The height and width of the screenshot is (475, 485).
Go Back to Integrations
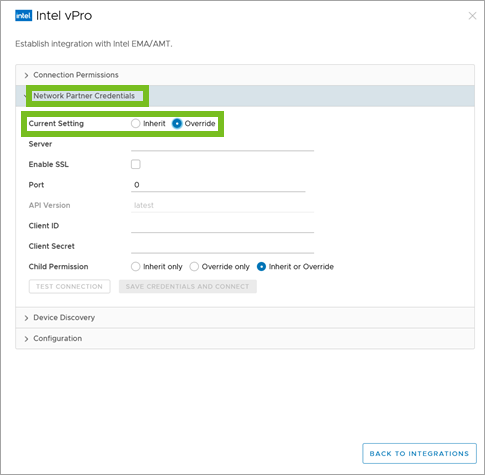pyautogui.click(x=419, y=454)
